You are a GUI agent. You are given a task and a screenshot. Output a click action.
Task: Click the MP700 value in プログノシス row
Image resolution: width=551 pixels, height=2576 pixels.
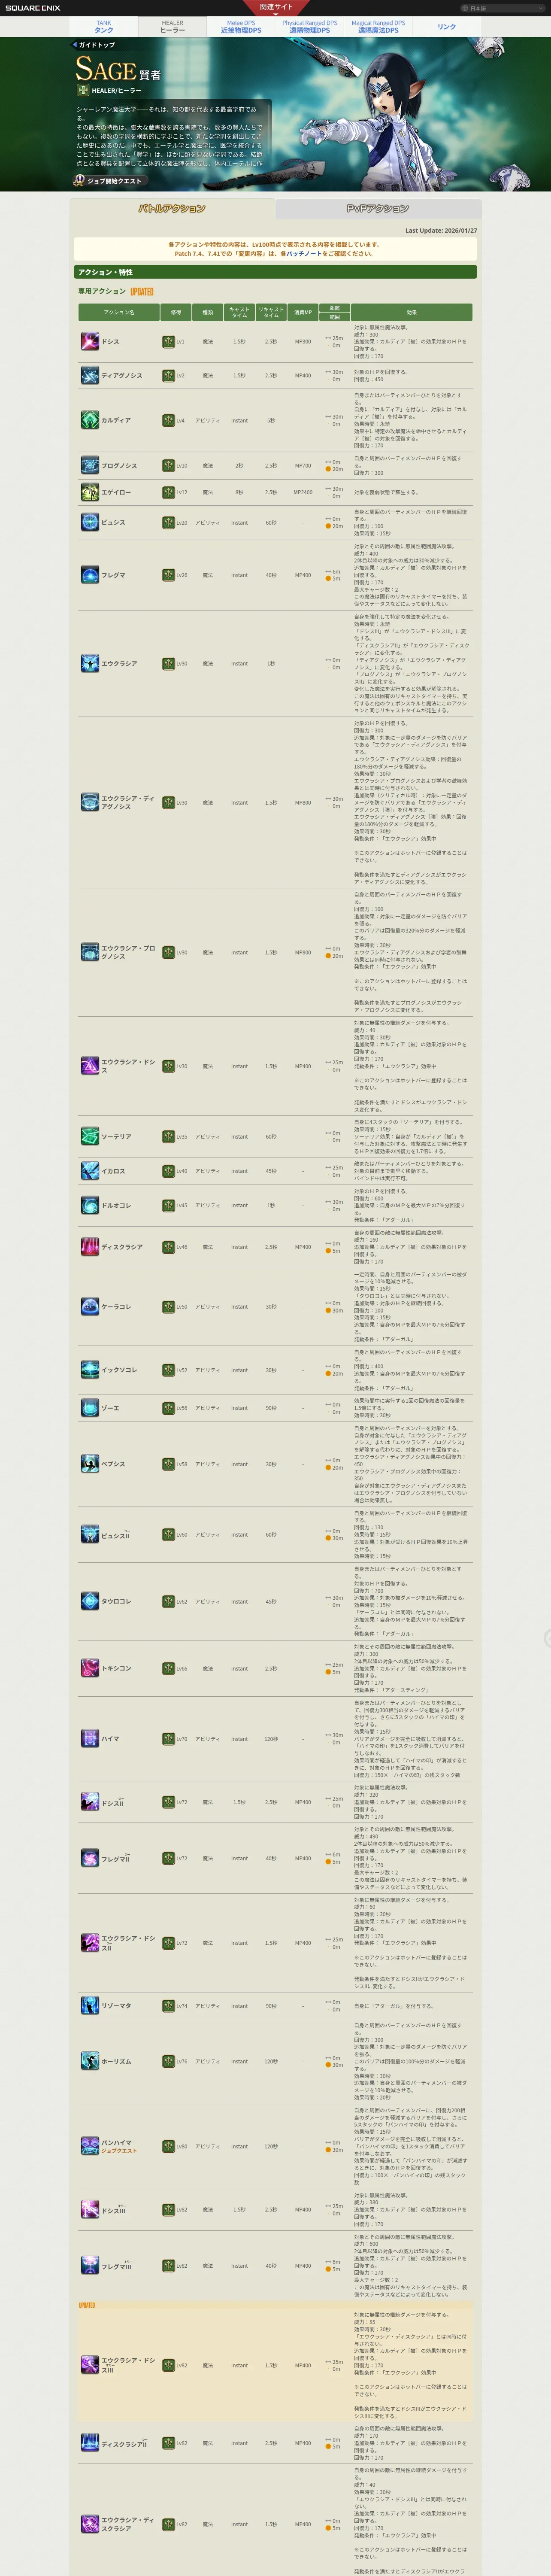tap(303, 465)
